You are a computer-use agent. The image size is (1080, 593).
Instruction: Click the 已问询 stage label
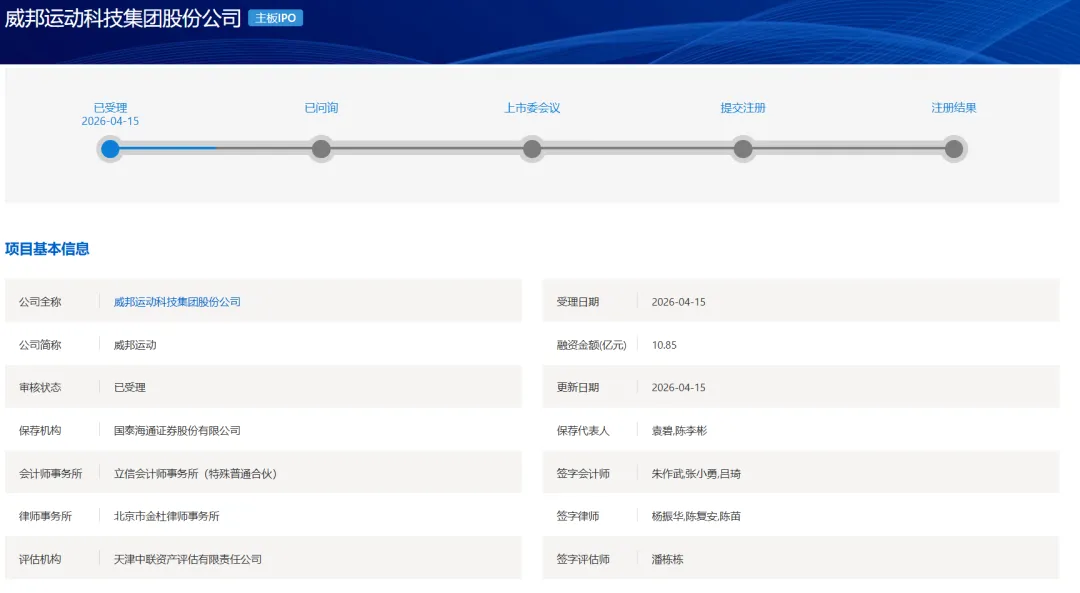point(321,107)
